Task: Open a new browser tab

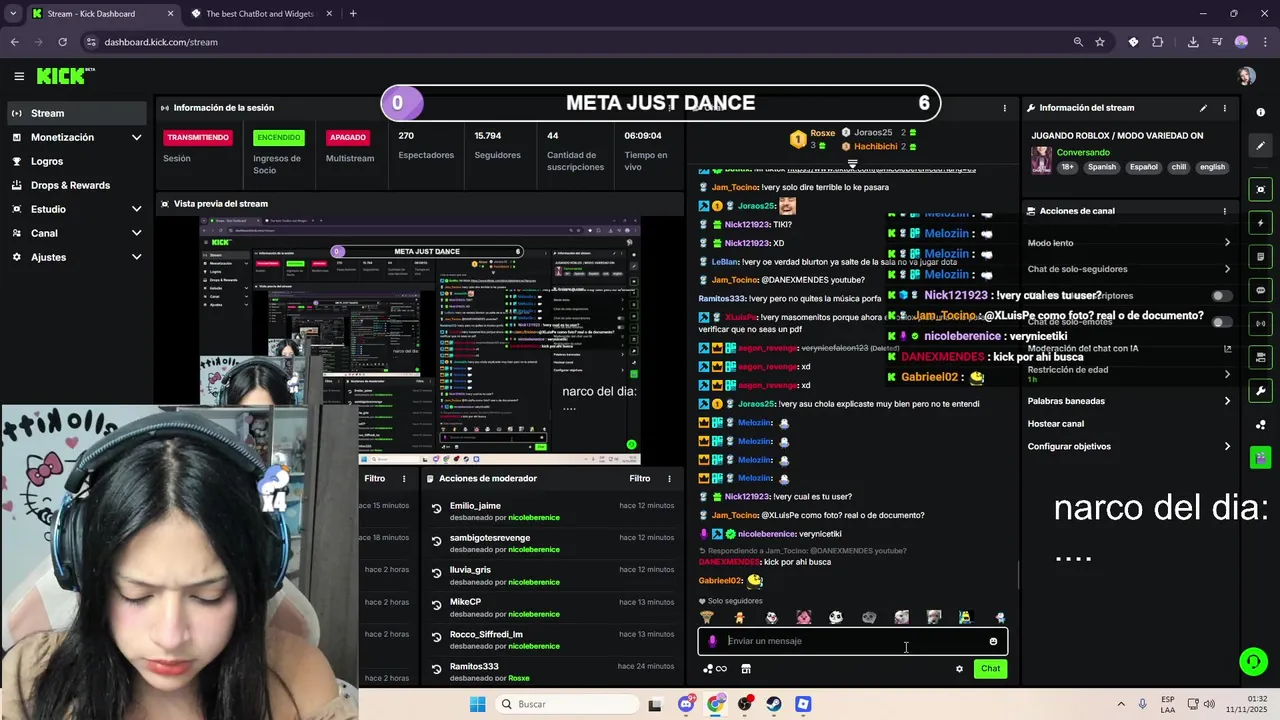Action: [x=353, y=14]
